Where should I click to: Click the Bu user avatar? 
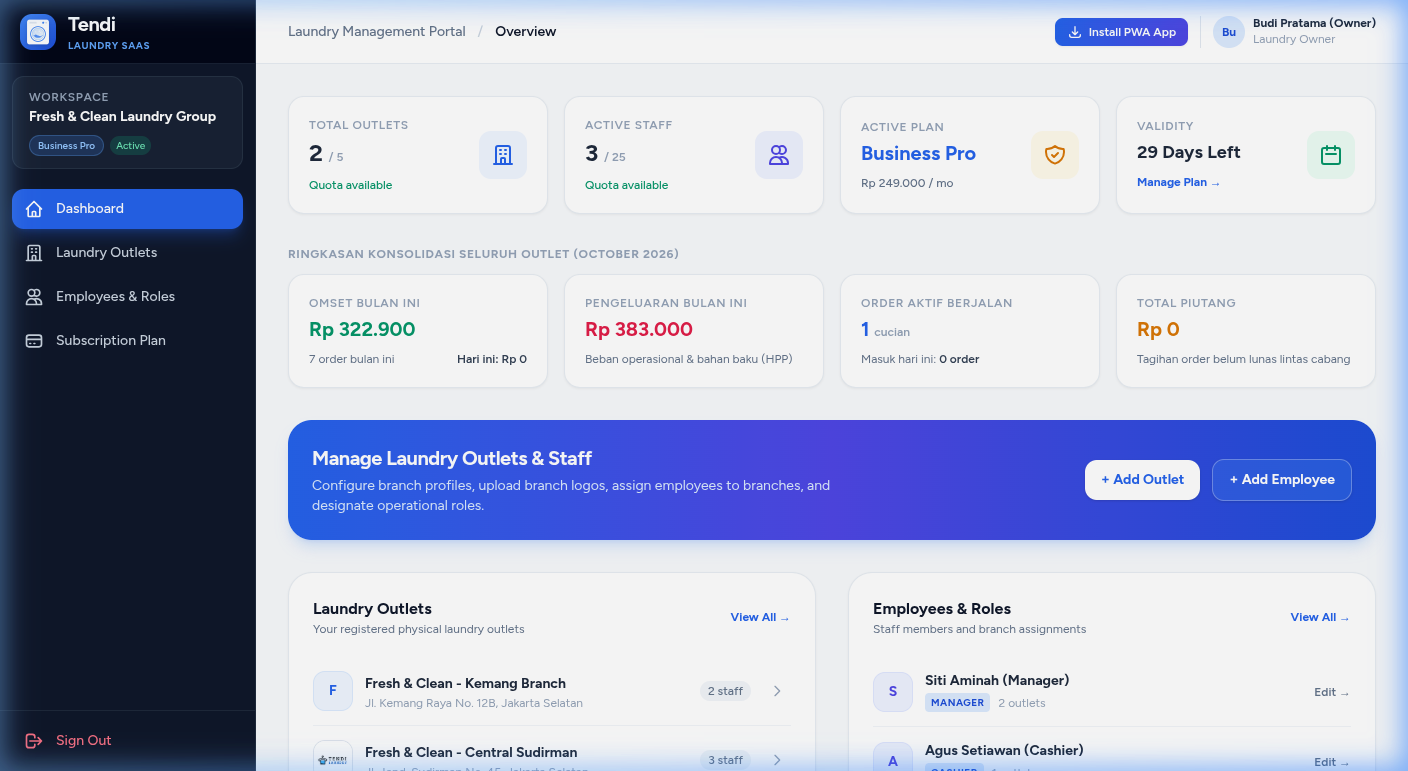(x=1229, y=32)
